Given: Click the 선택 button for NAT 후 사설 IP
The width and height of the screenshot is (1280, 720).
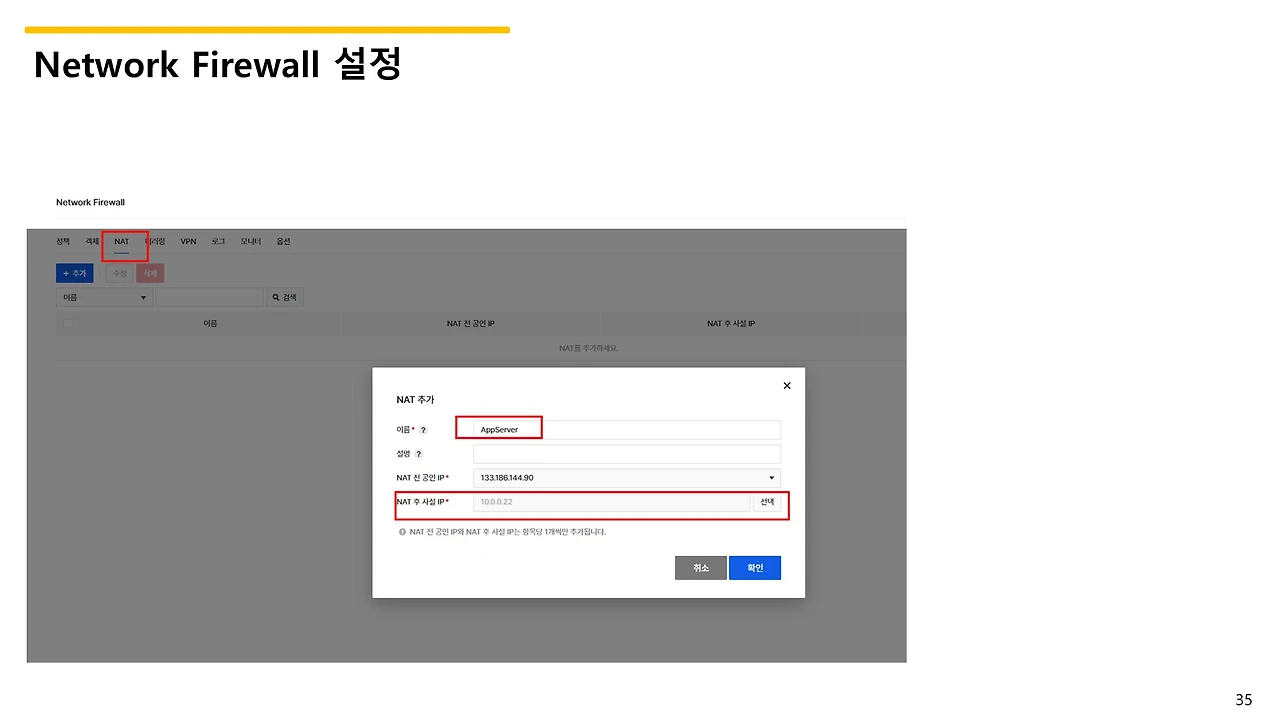Looking at the screenshot, I should pos(767,501).
